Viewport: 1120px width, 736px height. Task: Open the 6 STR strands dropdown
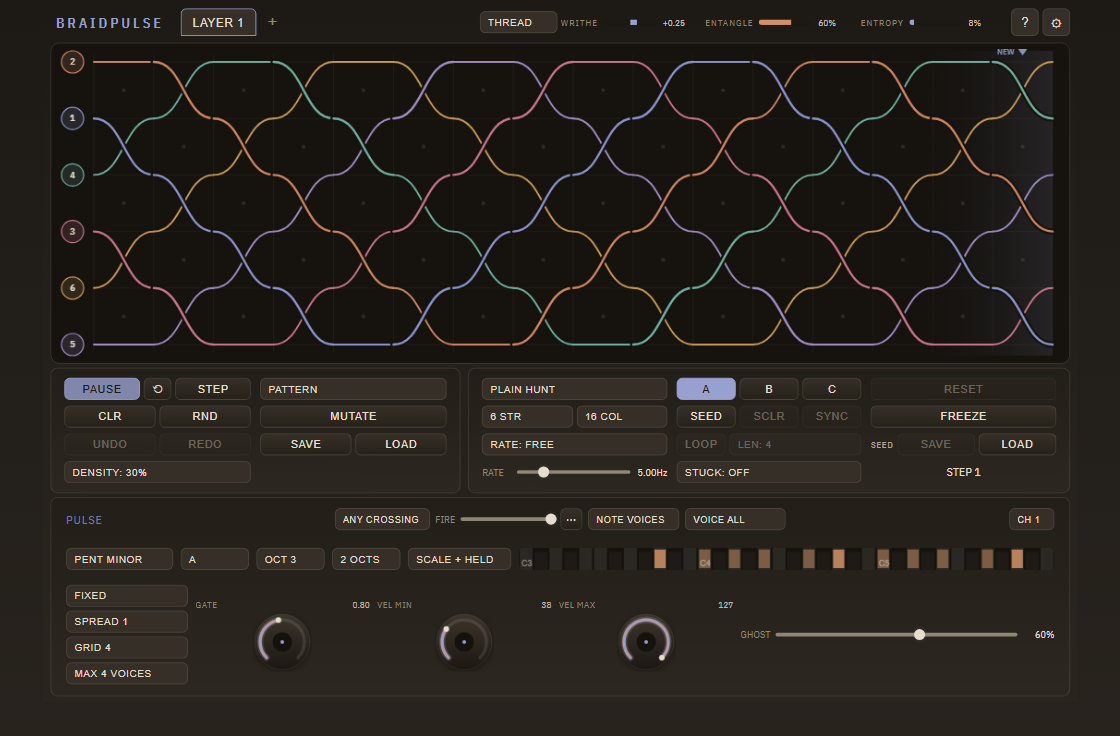coord(527,416)
